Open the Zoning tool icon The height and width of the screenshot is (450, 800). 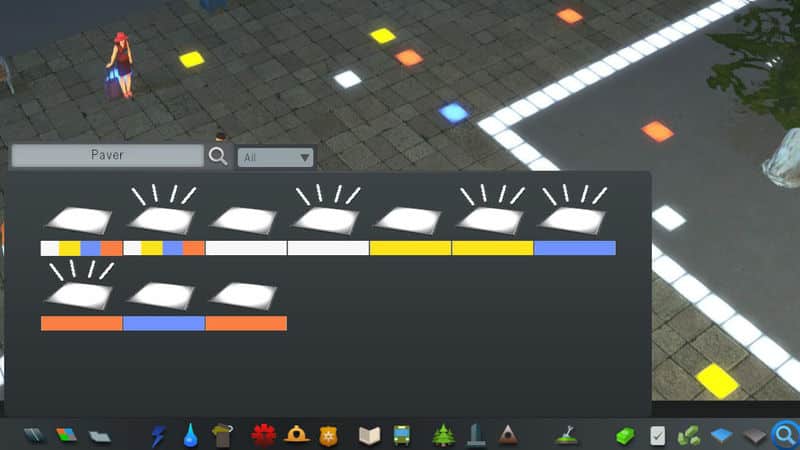pos(66,435)
